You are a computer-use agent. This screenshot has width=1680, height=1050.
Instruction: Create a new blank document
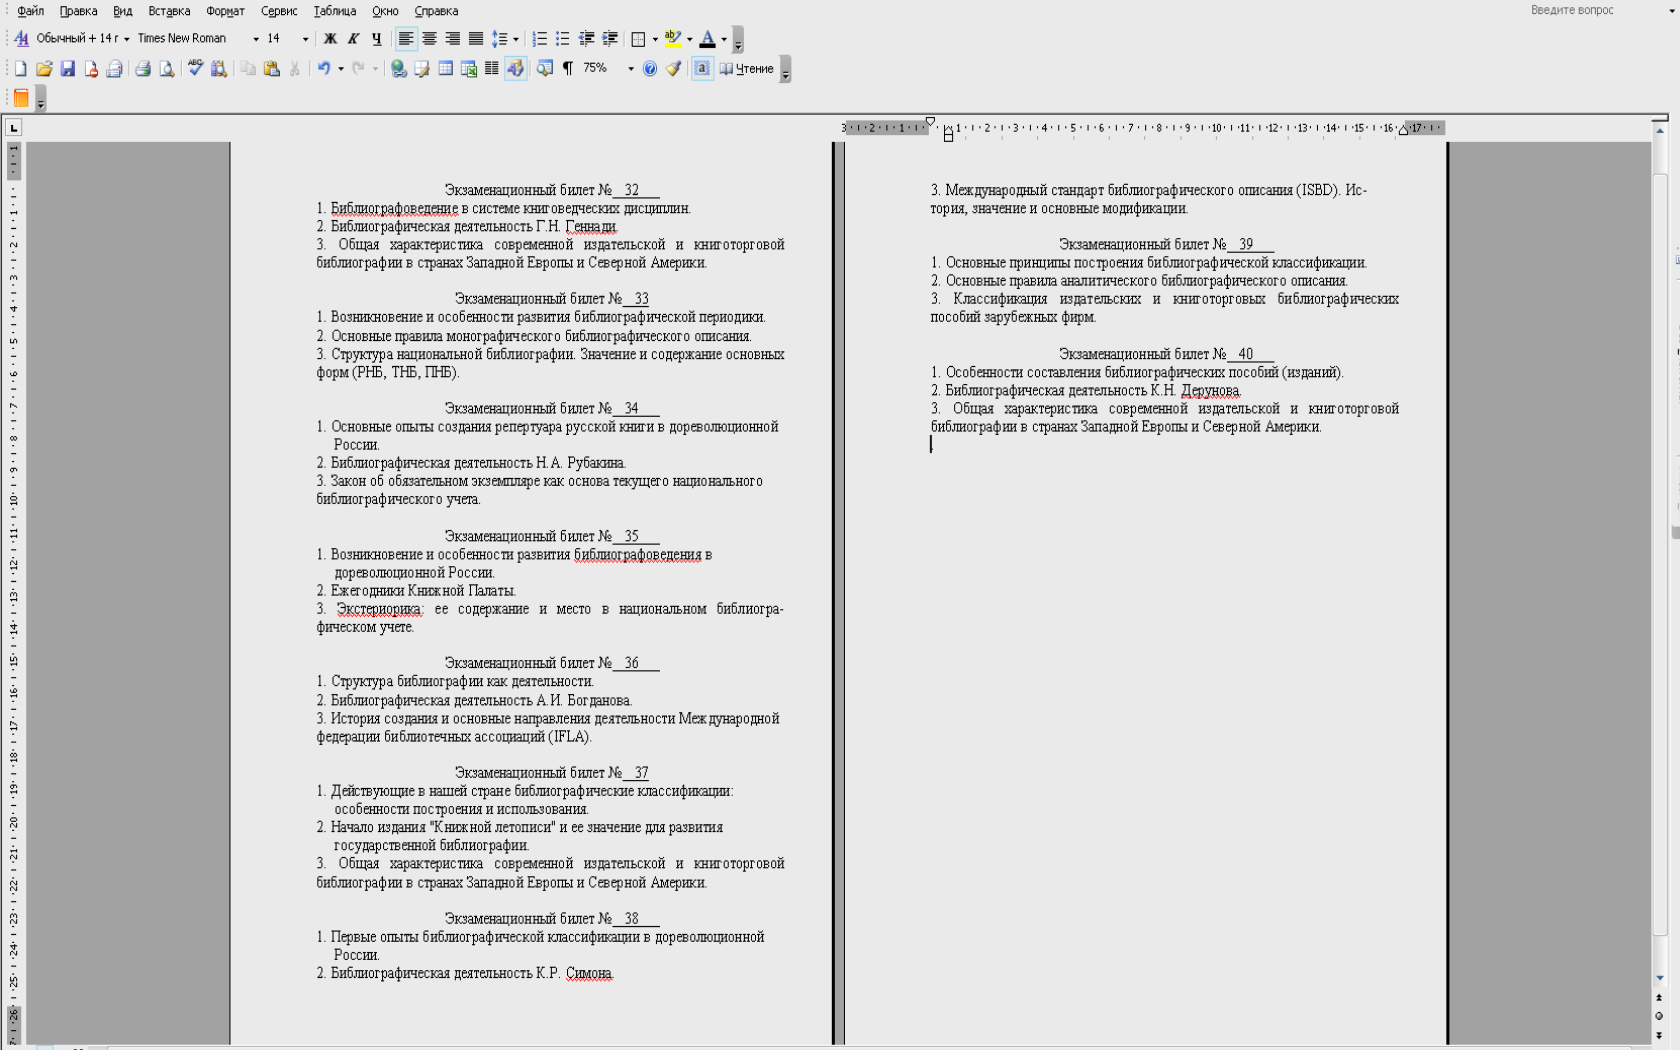pos(20,69)
